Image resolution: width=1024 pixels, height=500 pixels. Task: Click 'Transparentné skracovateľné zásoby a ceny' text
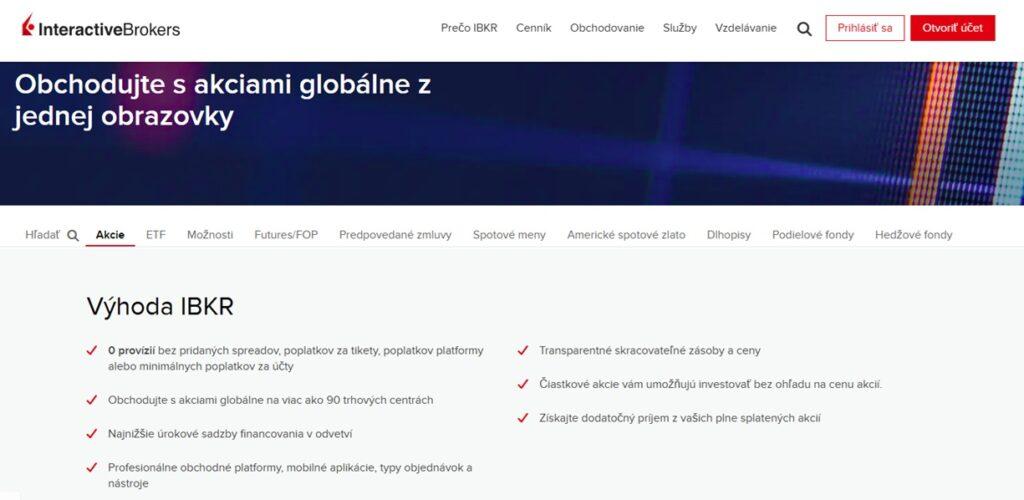(x=650, y=351)
